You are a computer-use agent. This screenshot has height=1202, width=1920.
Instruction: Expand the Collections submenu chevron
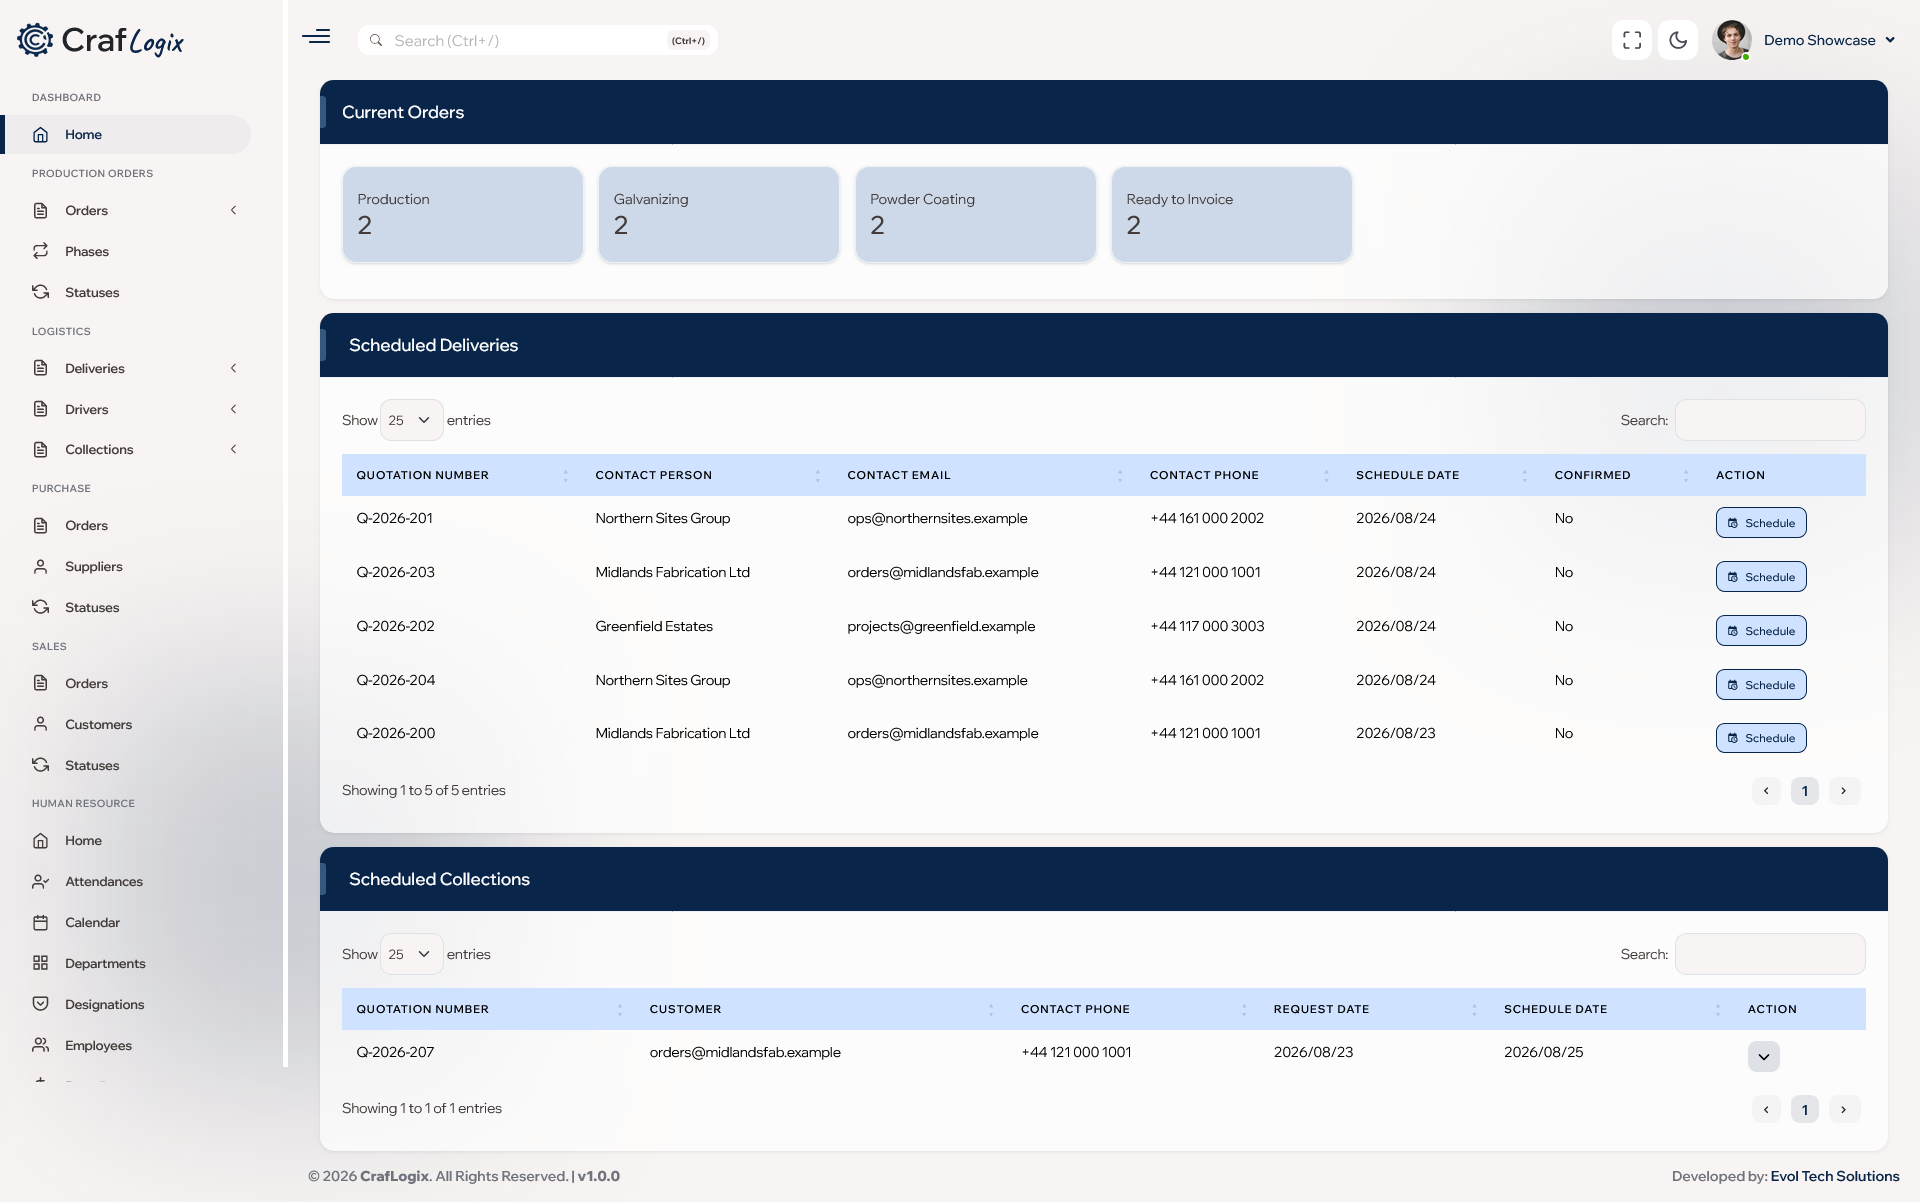pos(233,449)
